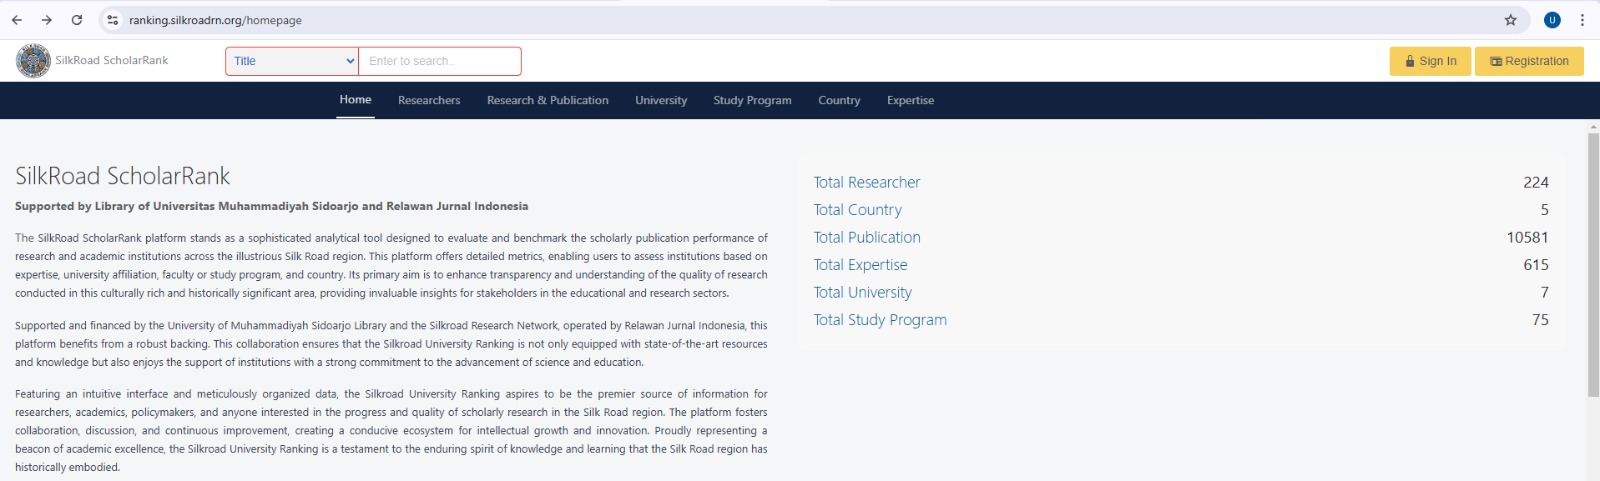The width and height of the screenshot is (1600, 481).
Task: Open the Country menu item
Action: point(839,100)
